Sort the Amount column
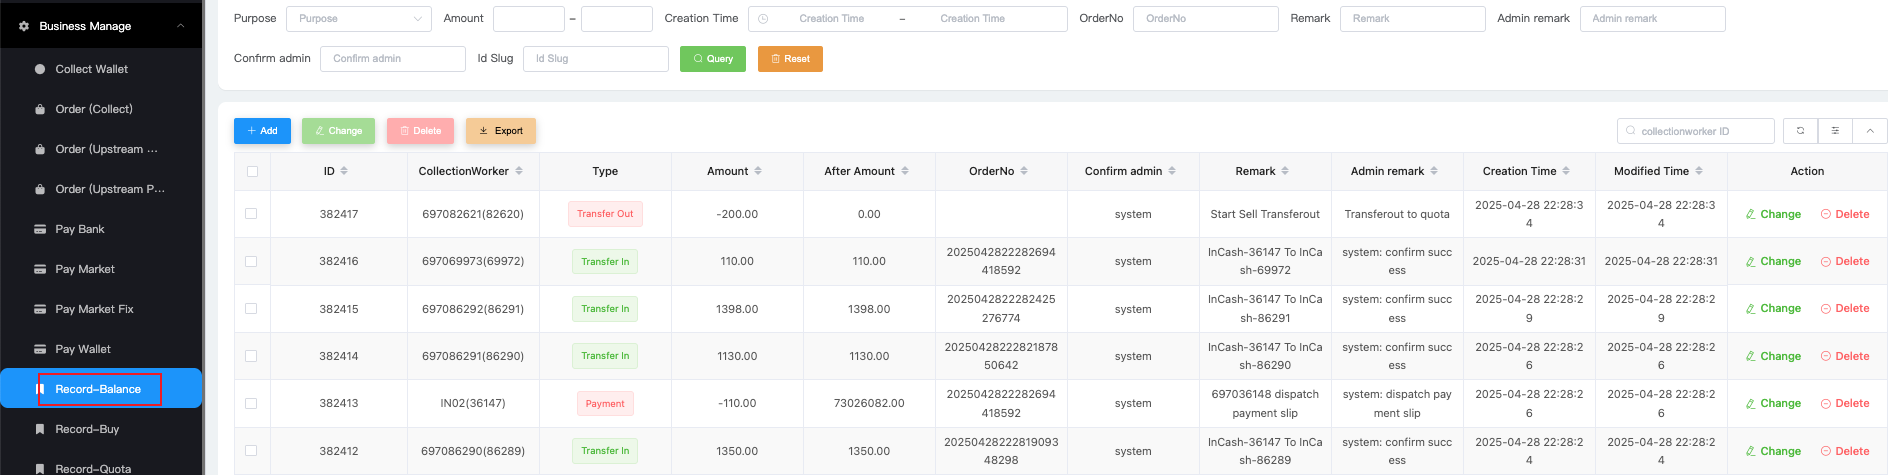 click(758, 171)
